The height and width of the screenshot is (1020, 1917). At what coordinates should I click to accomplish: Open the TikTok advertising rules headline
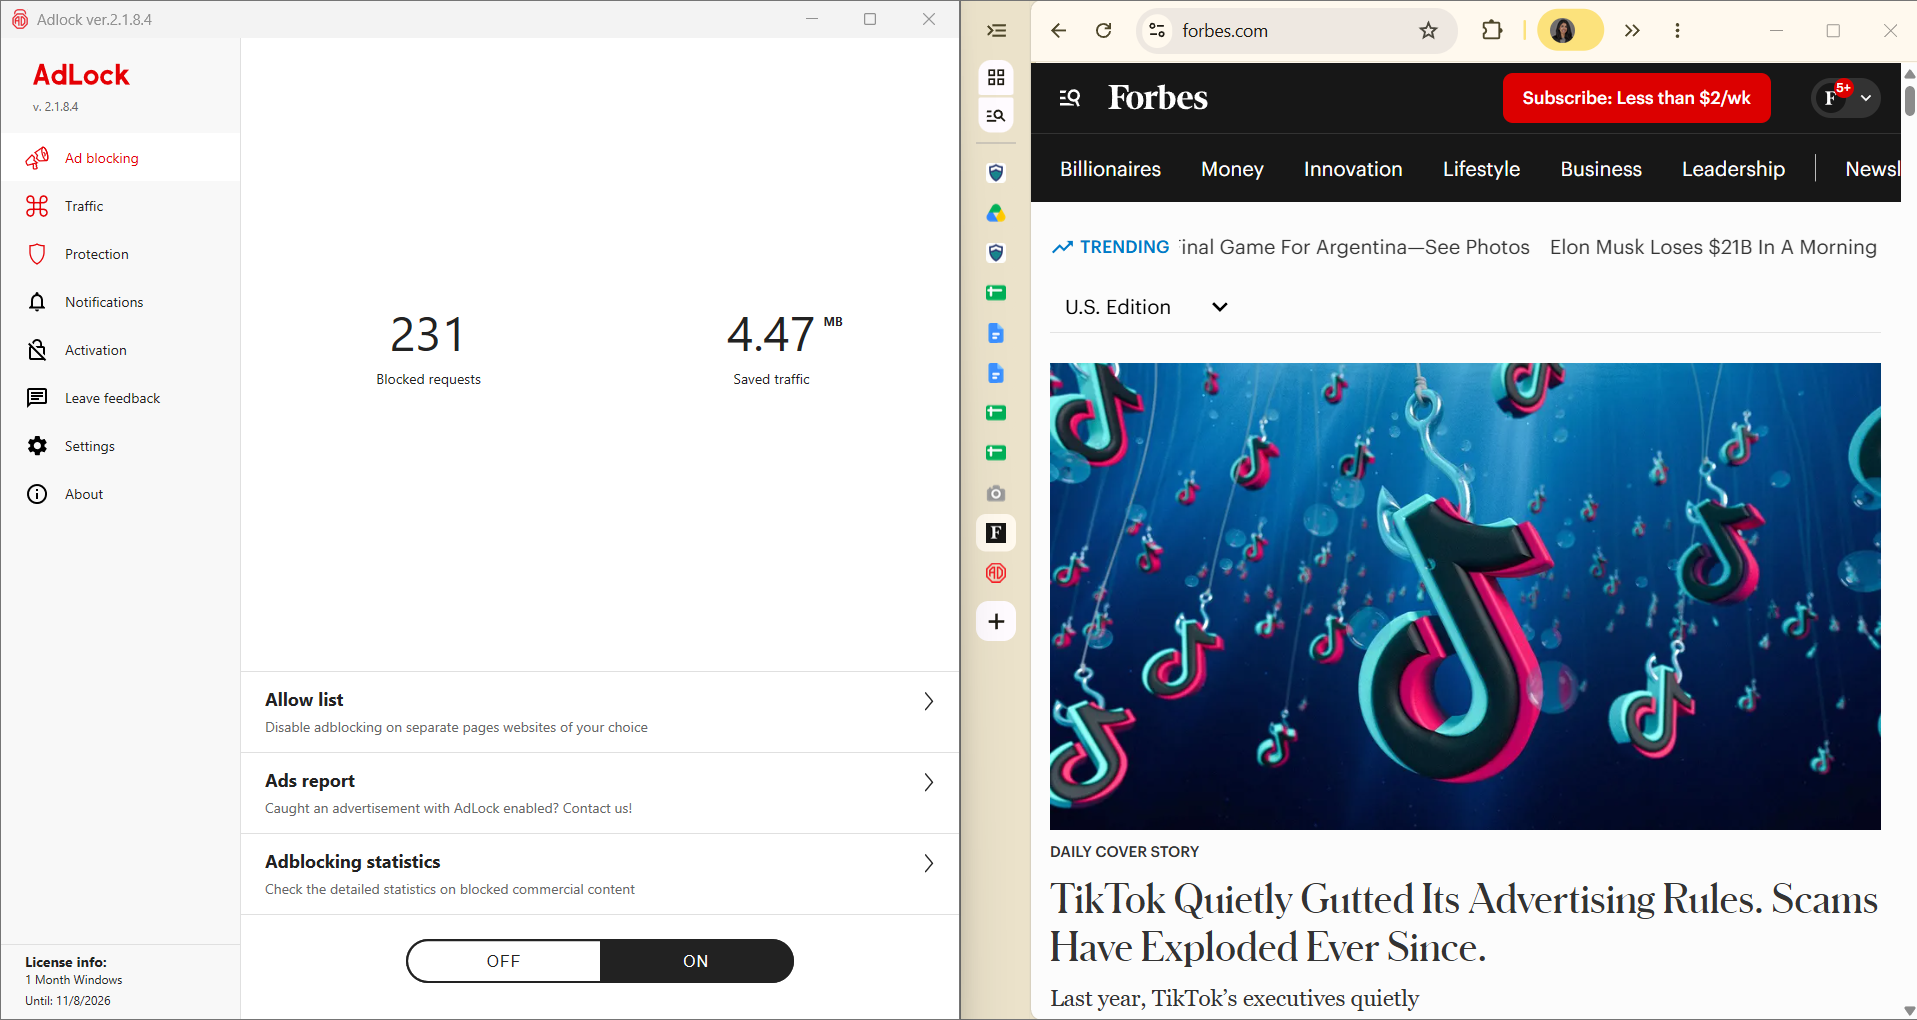pyautogui.click(x=1464, y=922)
